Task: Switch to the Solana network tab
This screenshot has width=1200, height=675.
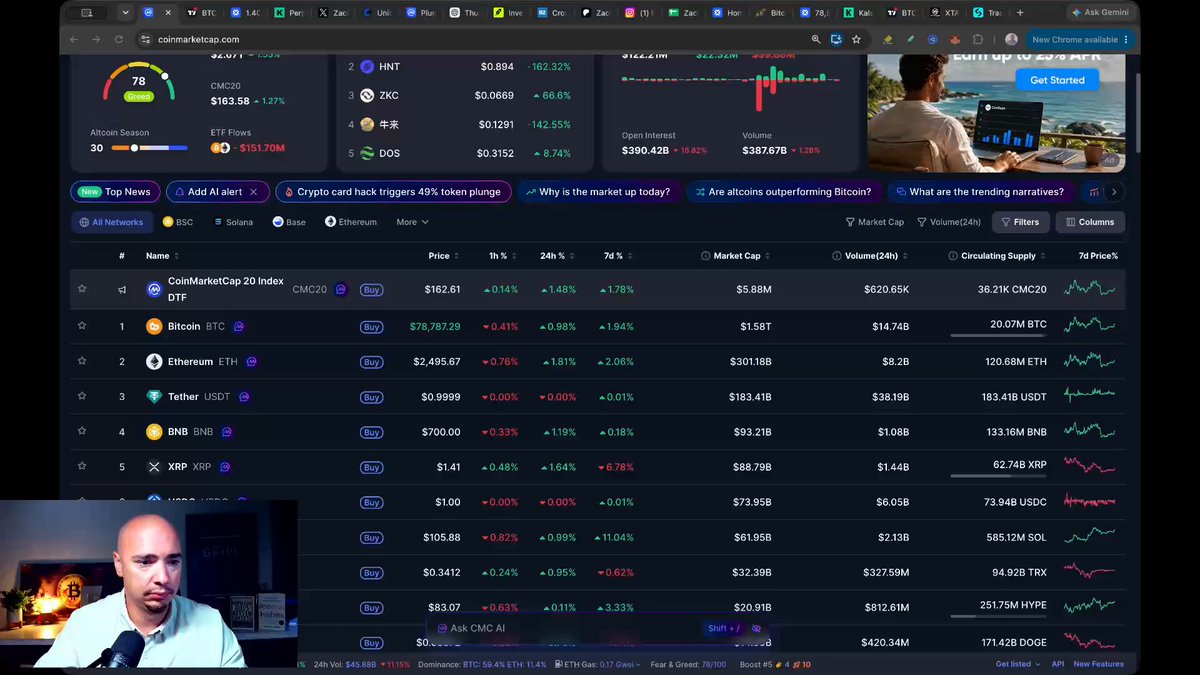Action: click(x=233, y=222)
